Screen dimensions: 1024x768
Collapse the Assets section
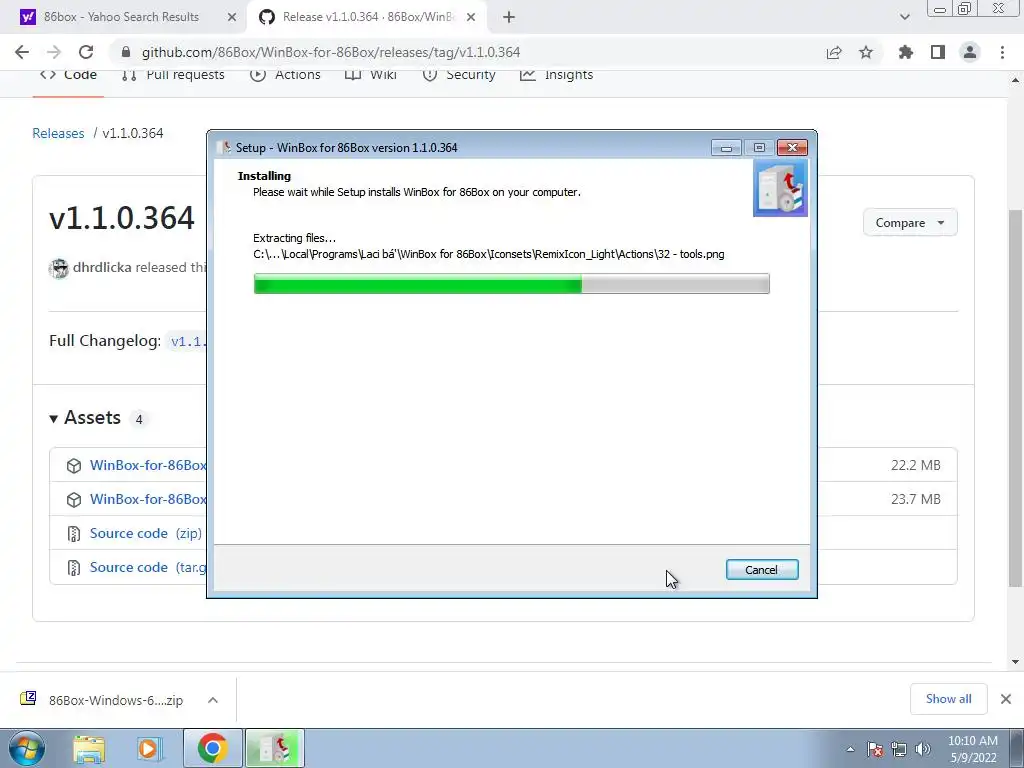[85, 418]
